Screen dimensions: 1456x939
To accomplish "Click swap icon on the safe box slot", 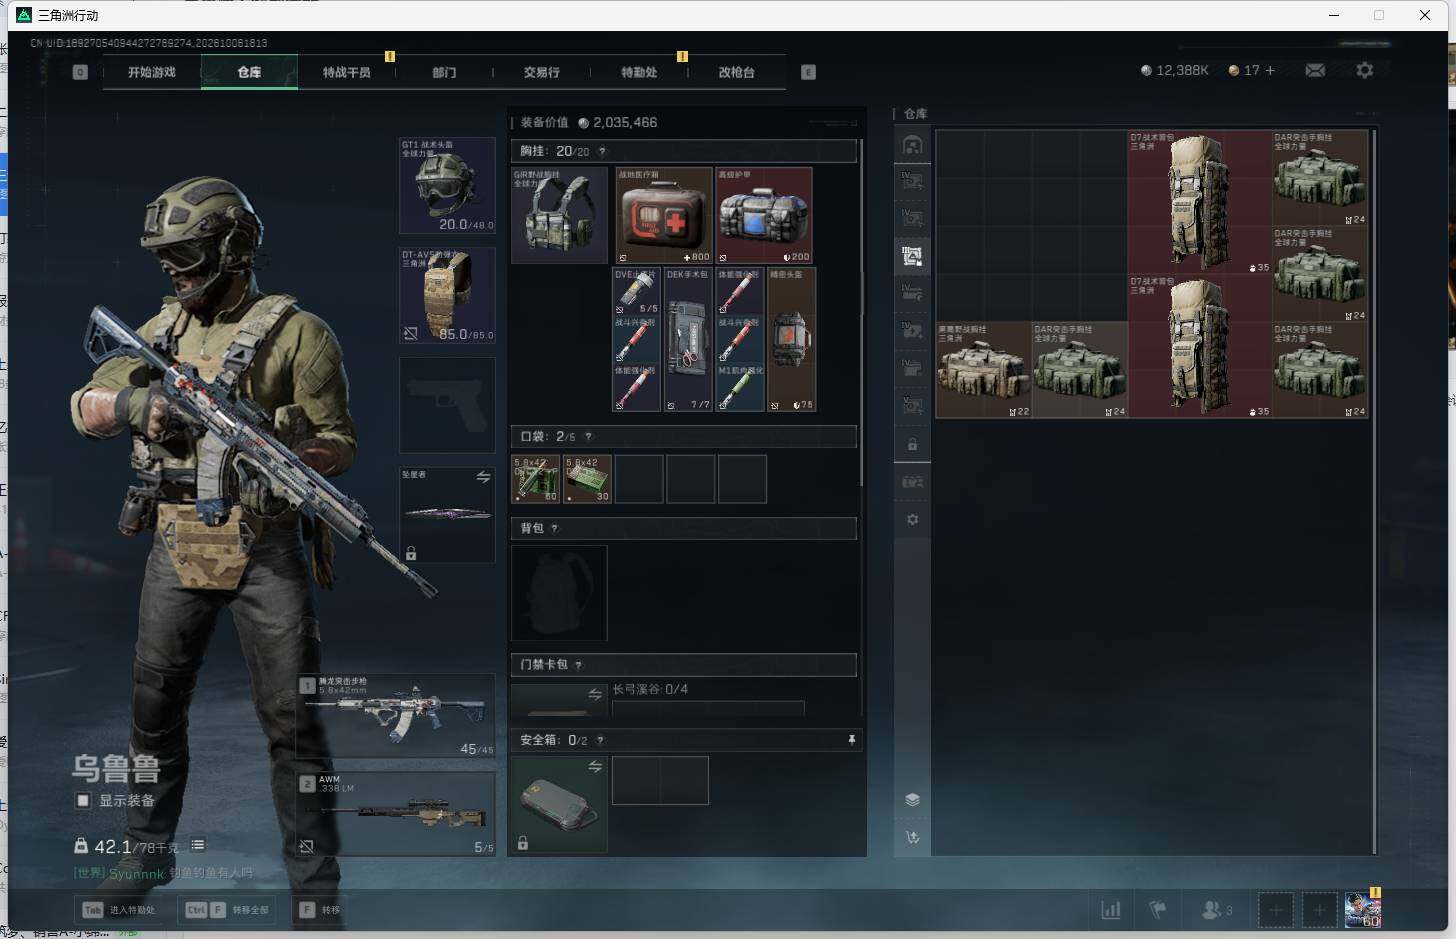I will coord(595,766).
